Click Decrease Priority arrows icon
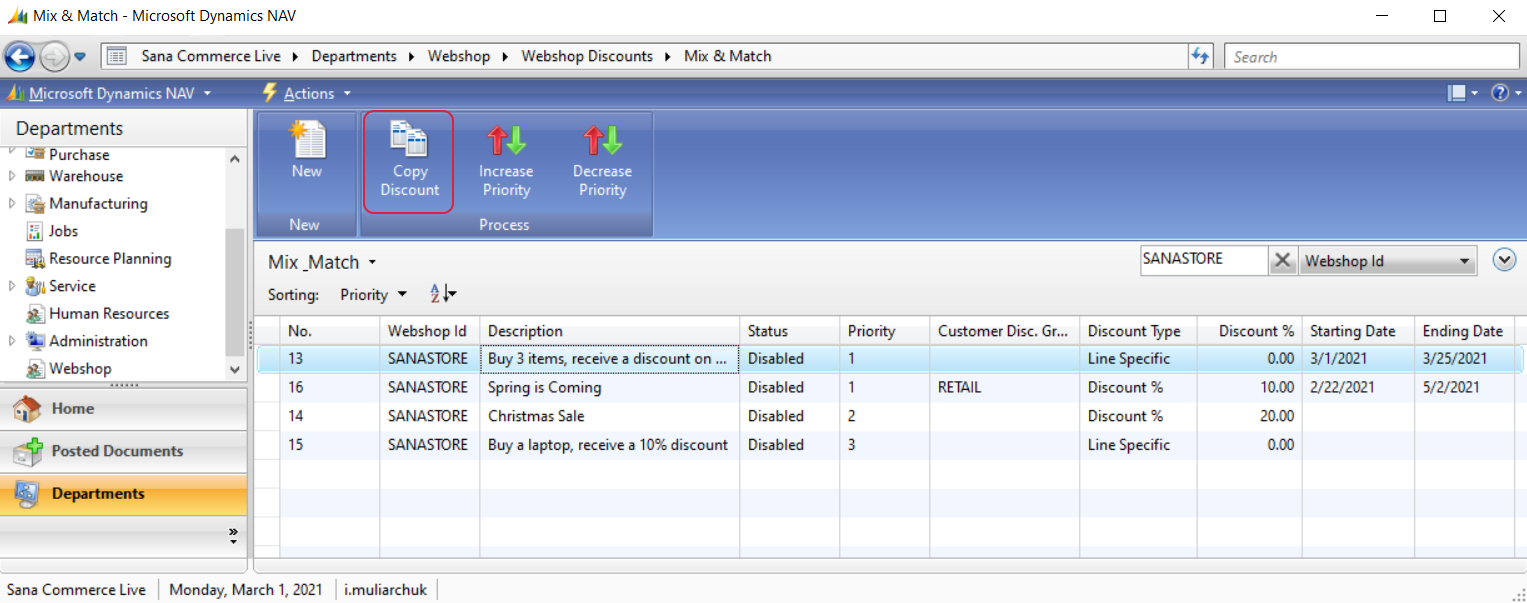This screenshot has height=603, width=1527. point(602,140)
